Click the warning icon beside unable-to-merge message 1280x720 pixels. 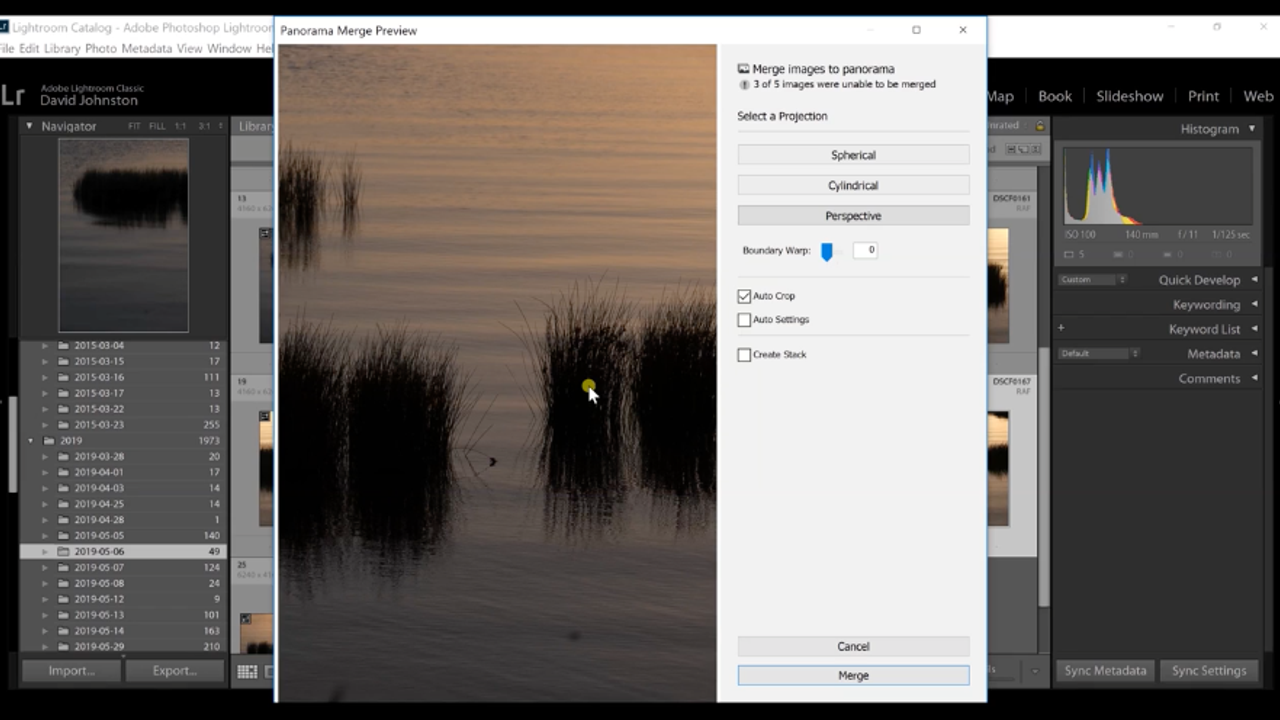(744, 85)
